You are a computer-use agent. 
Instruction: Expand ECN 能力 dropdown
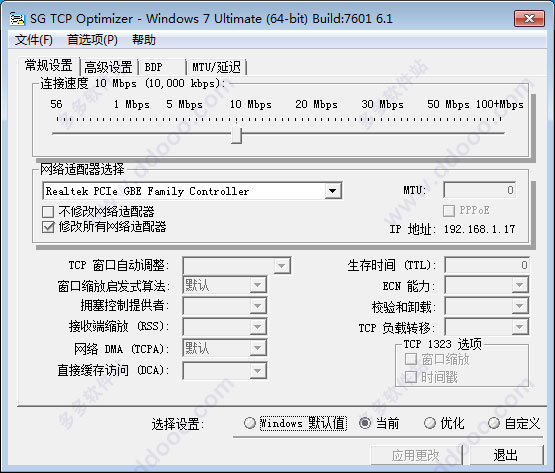coord(520,285)
